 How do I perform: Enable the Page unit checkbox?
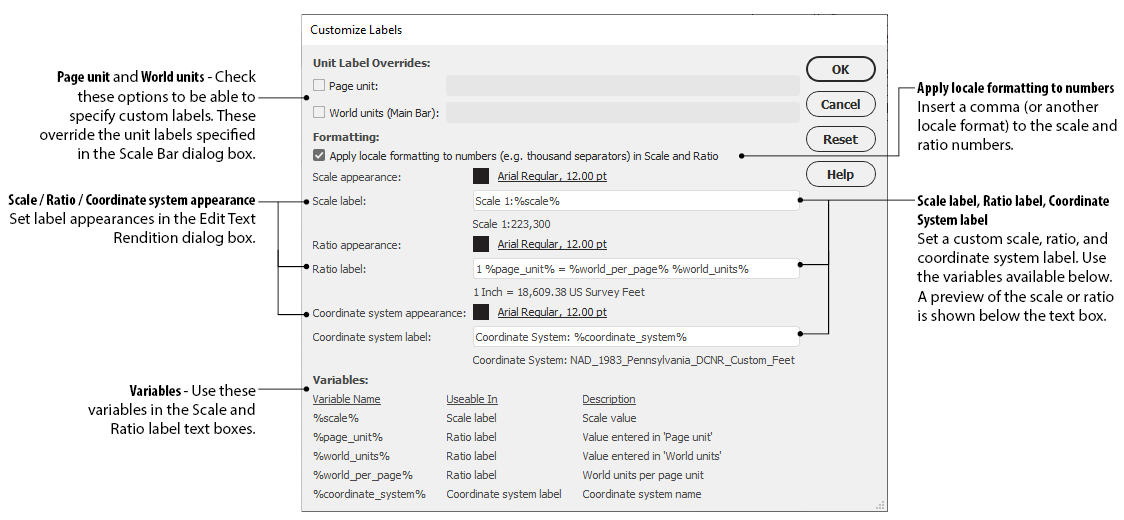point(319,86)
